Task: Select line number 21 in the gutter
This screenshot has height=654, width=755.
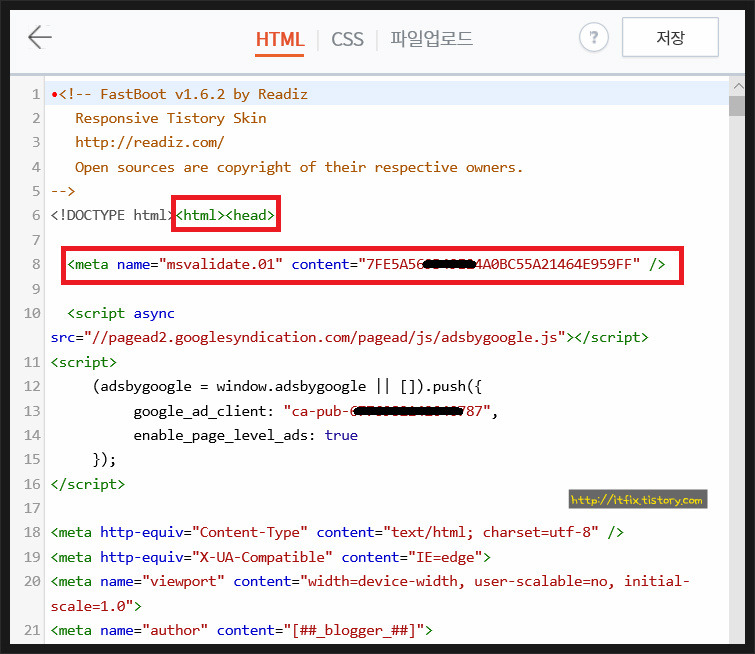Action: point(32,630)
